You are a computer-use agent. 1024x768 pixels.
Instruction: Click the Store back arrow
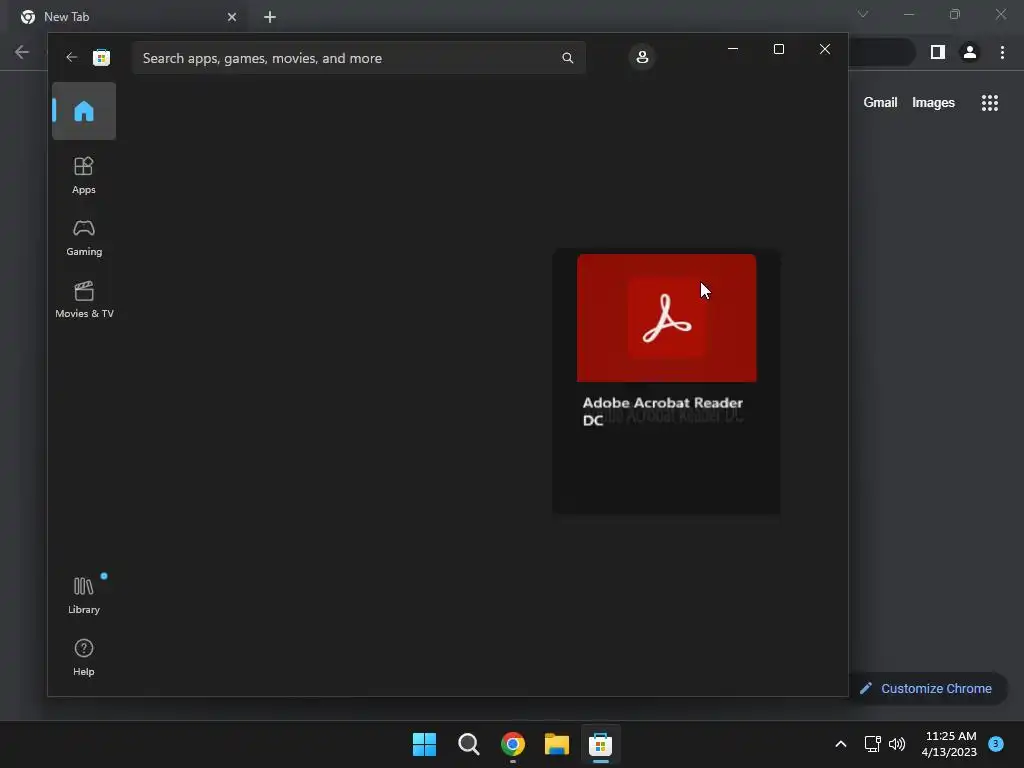coord(71,57)
